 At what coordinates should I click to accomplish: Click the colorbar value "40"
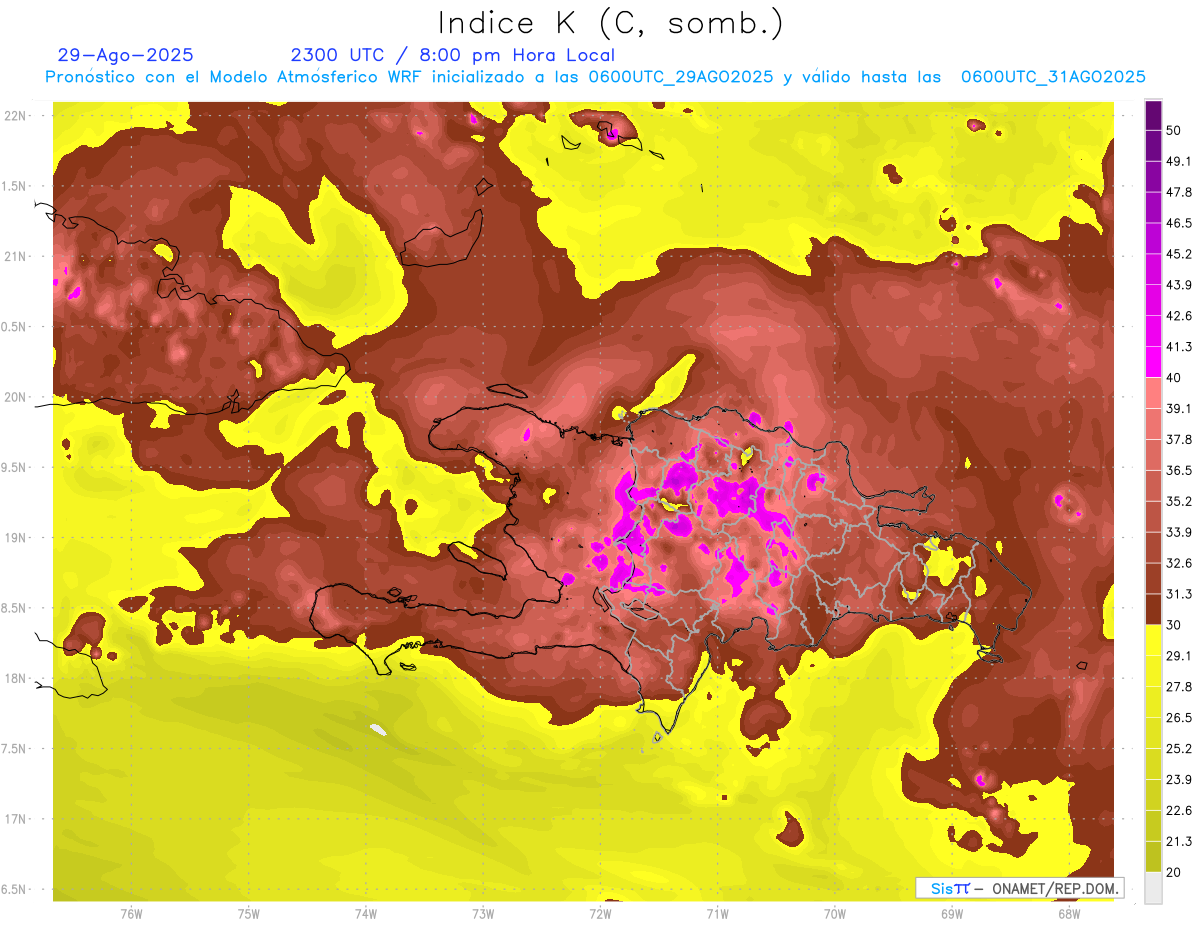point(1174,378)
